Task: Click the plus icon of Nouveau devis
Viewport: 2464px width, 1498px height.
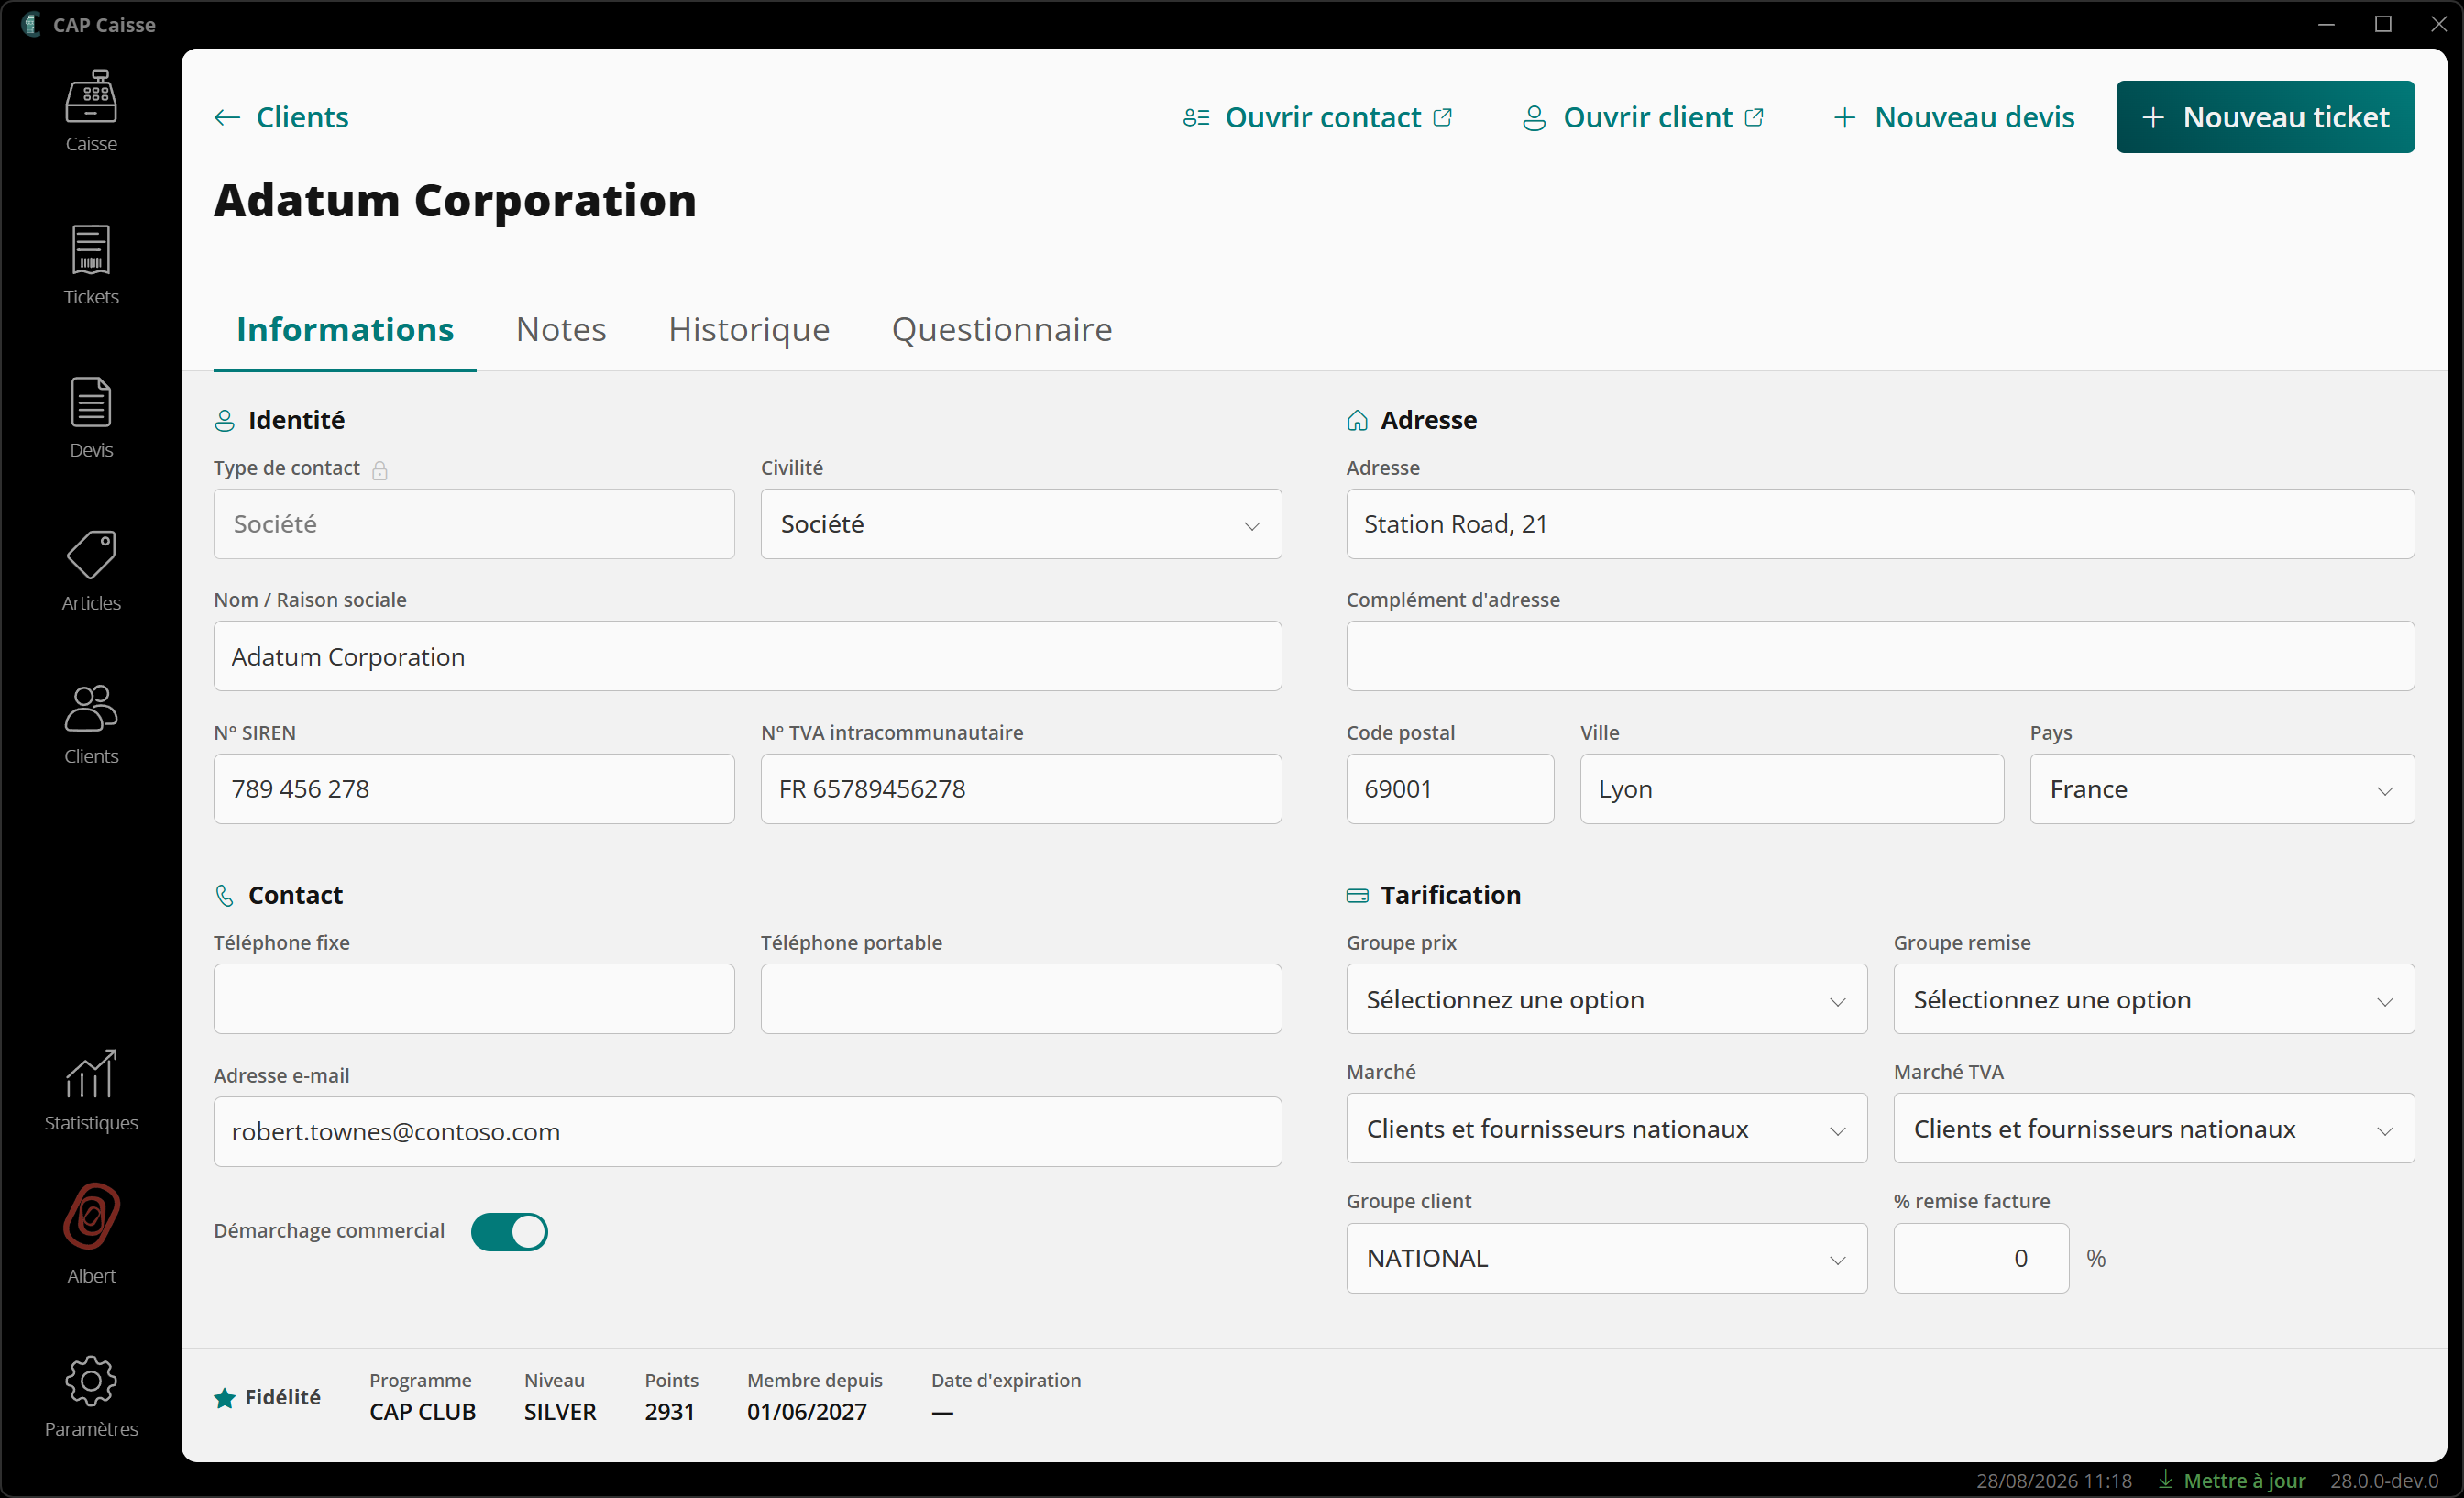Action: (1845, 118)
